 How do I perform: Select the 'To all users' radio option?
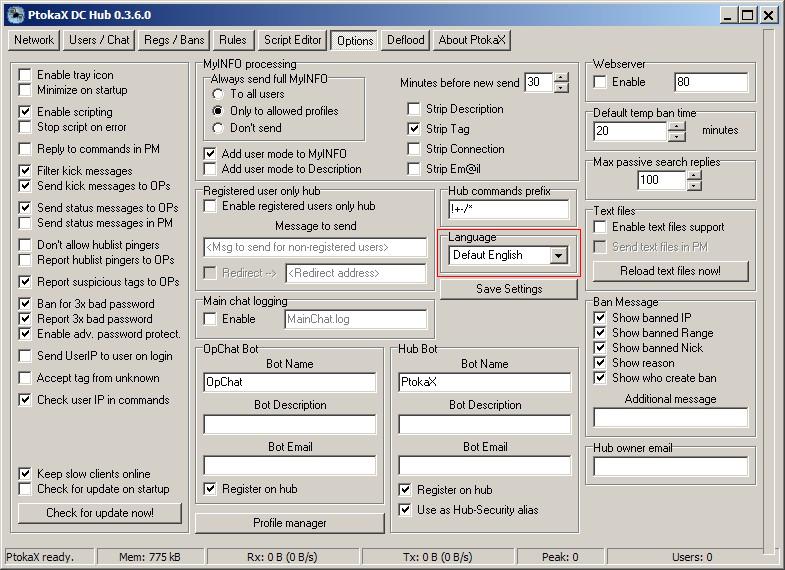pos(219,94)
